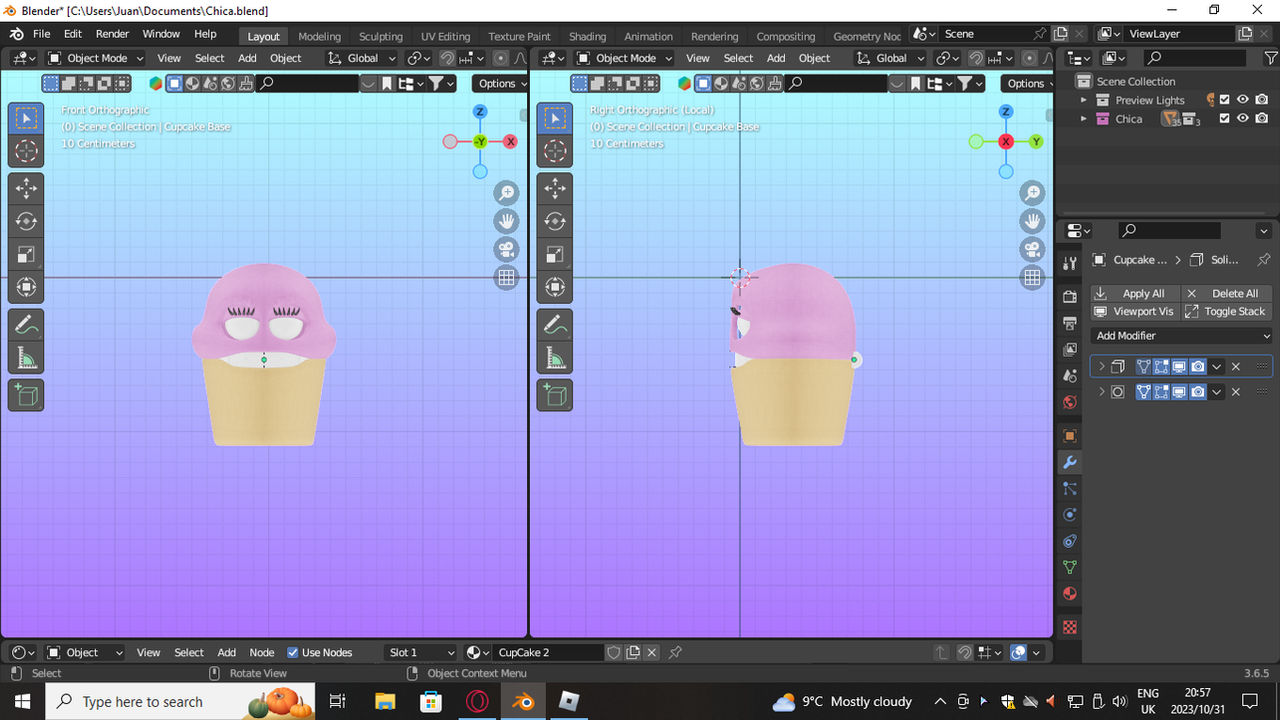Select the Annotate tool in the front viewport
1280x720 pixels.
26,324
